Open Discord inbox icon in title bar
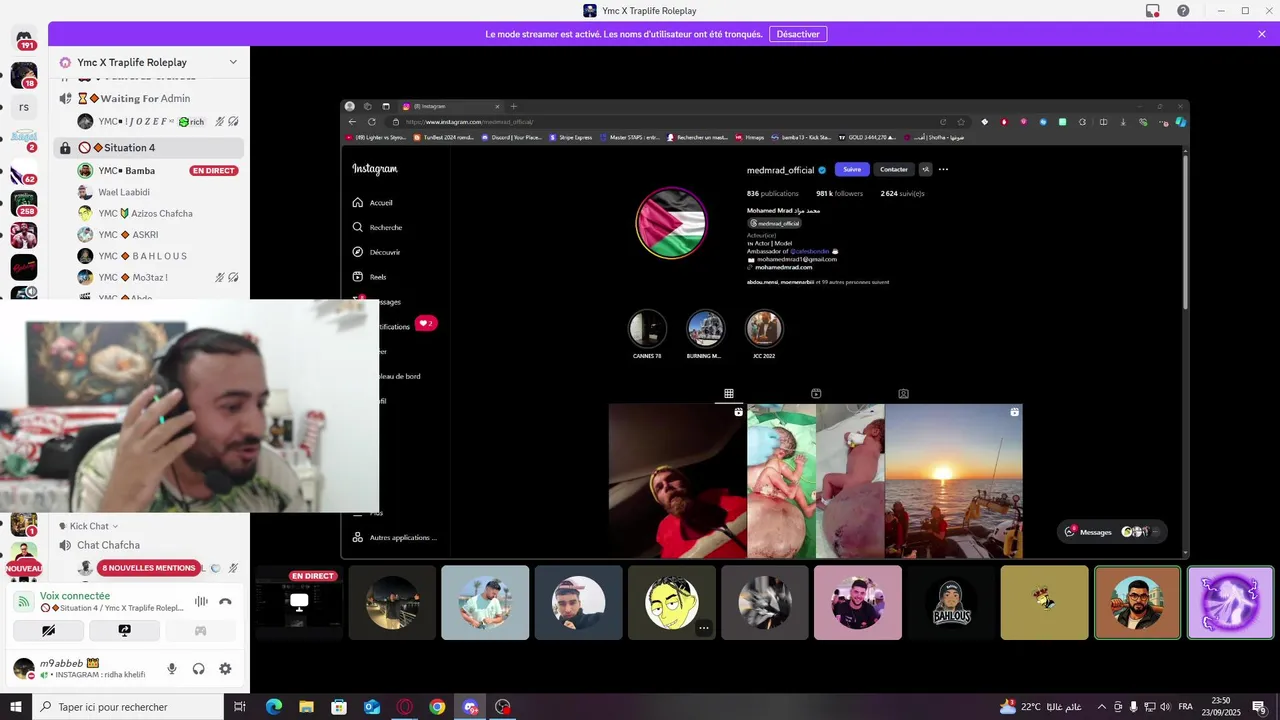Viewport: 1280px width, 720px height. pos(1153,11)
